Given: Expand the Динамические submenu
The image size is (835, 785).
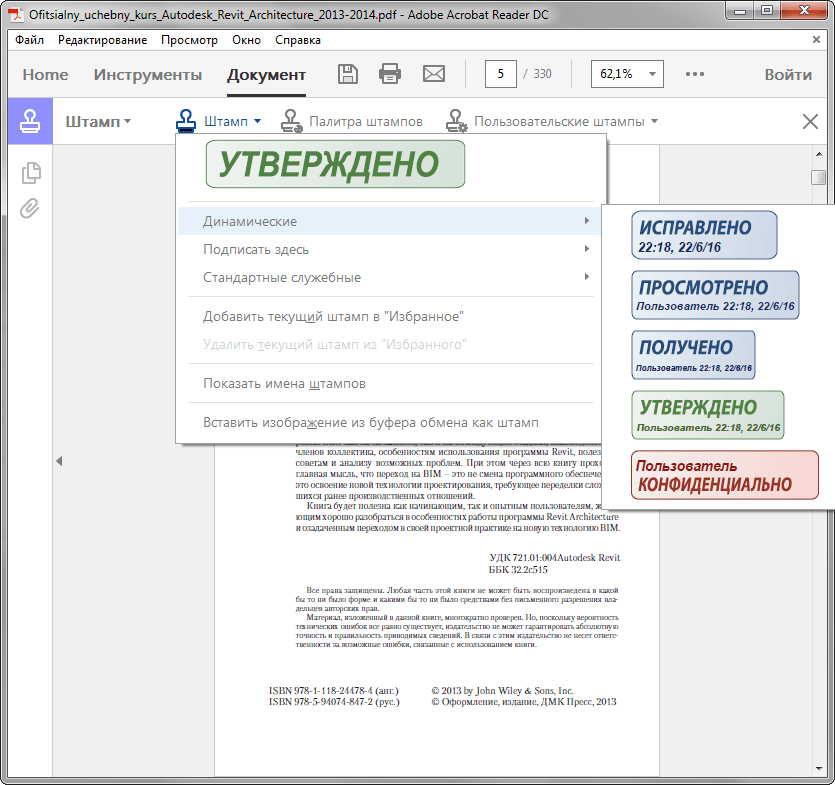Looking at the screenshot, I should point(390,221).
